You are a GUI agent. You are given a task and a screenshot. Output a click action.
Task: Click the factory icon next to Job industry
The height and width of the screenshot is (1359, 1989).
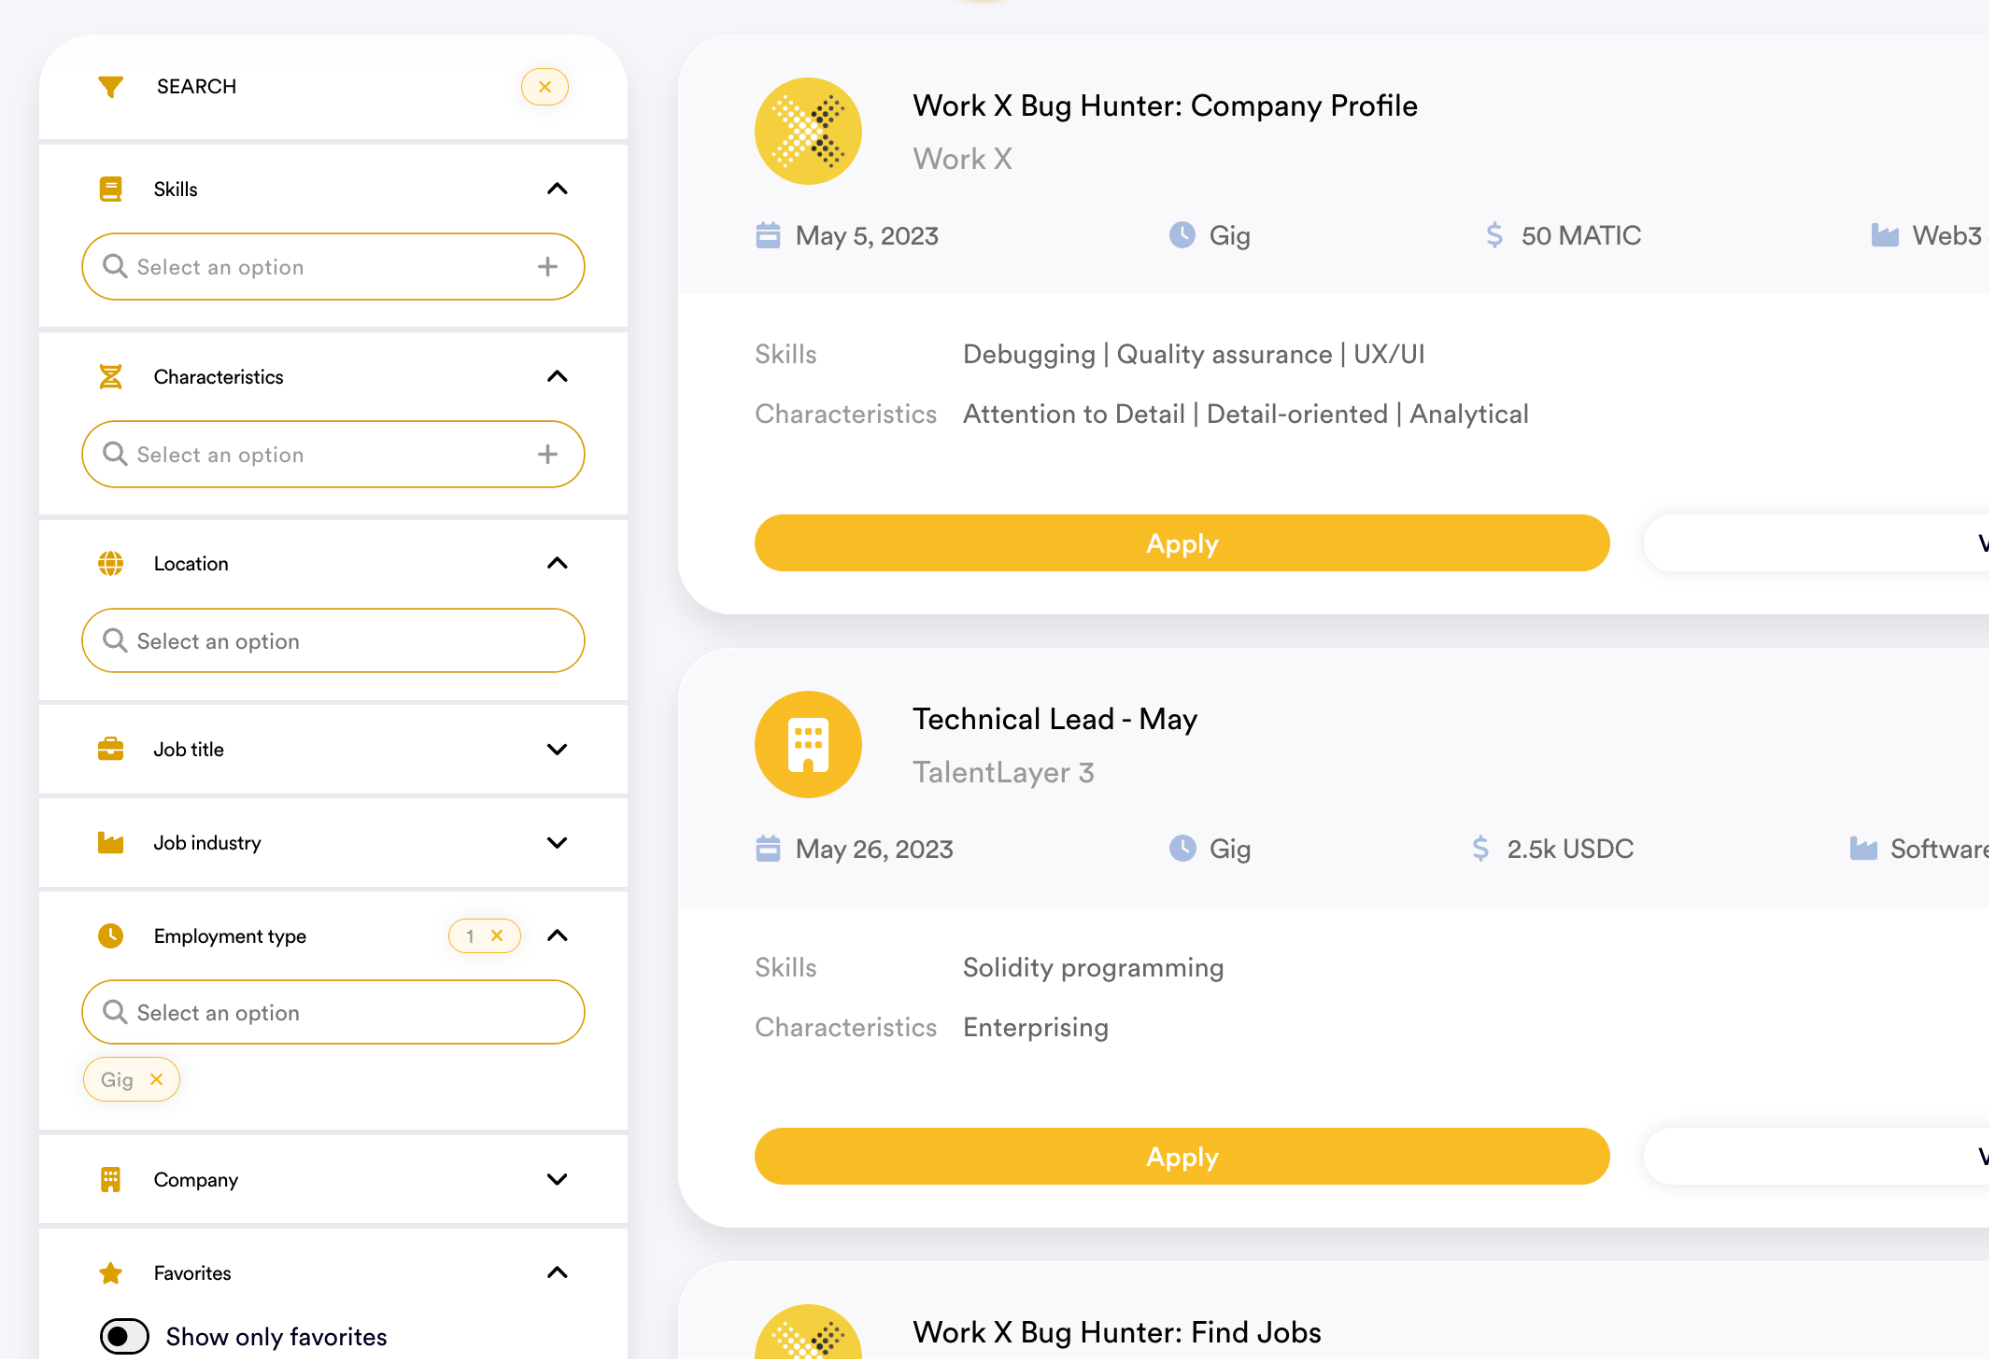pyautogui.click(x=110, y=842)
